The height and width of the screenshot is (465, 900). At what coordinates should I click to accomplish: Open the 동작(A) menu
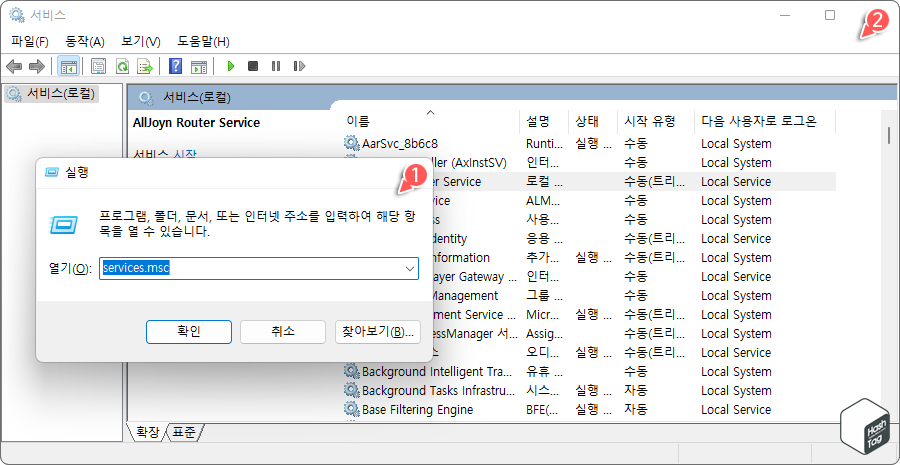[85, 41]
